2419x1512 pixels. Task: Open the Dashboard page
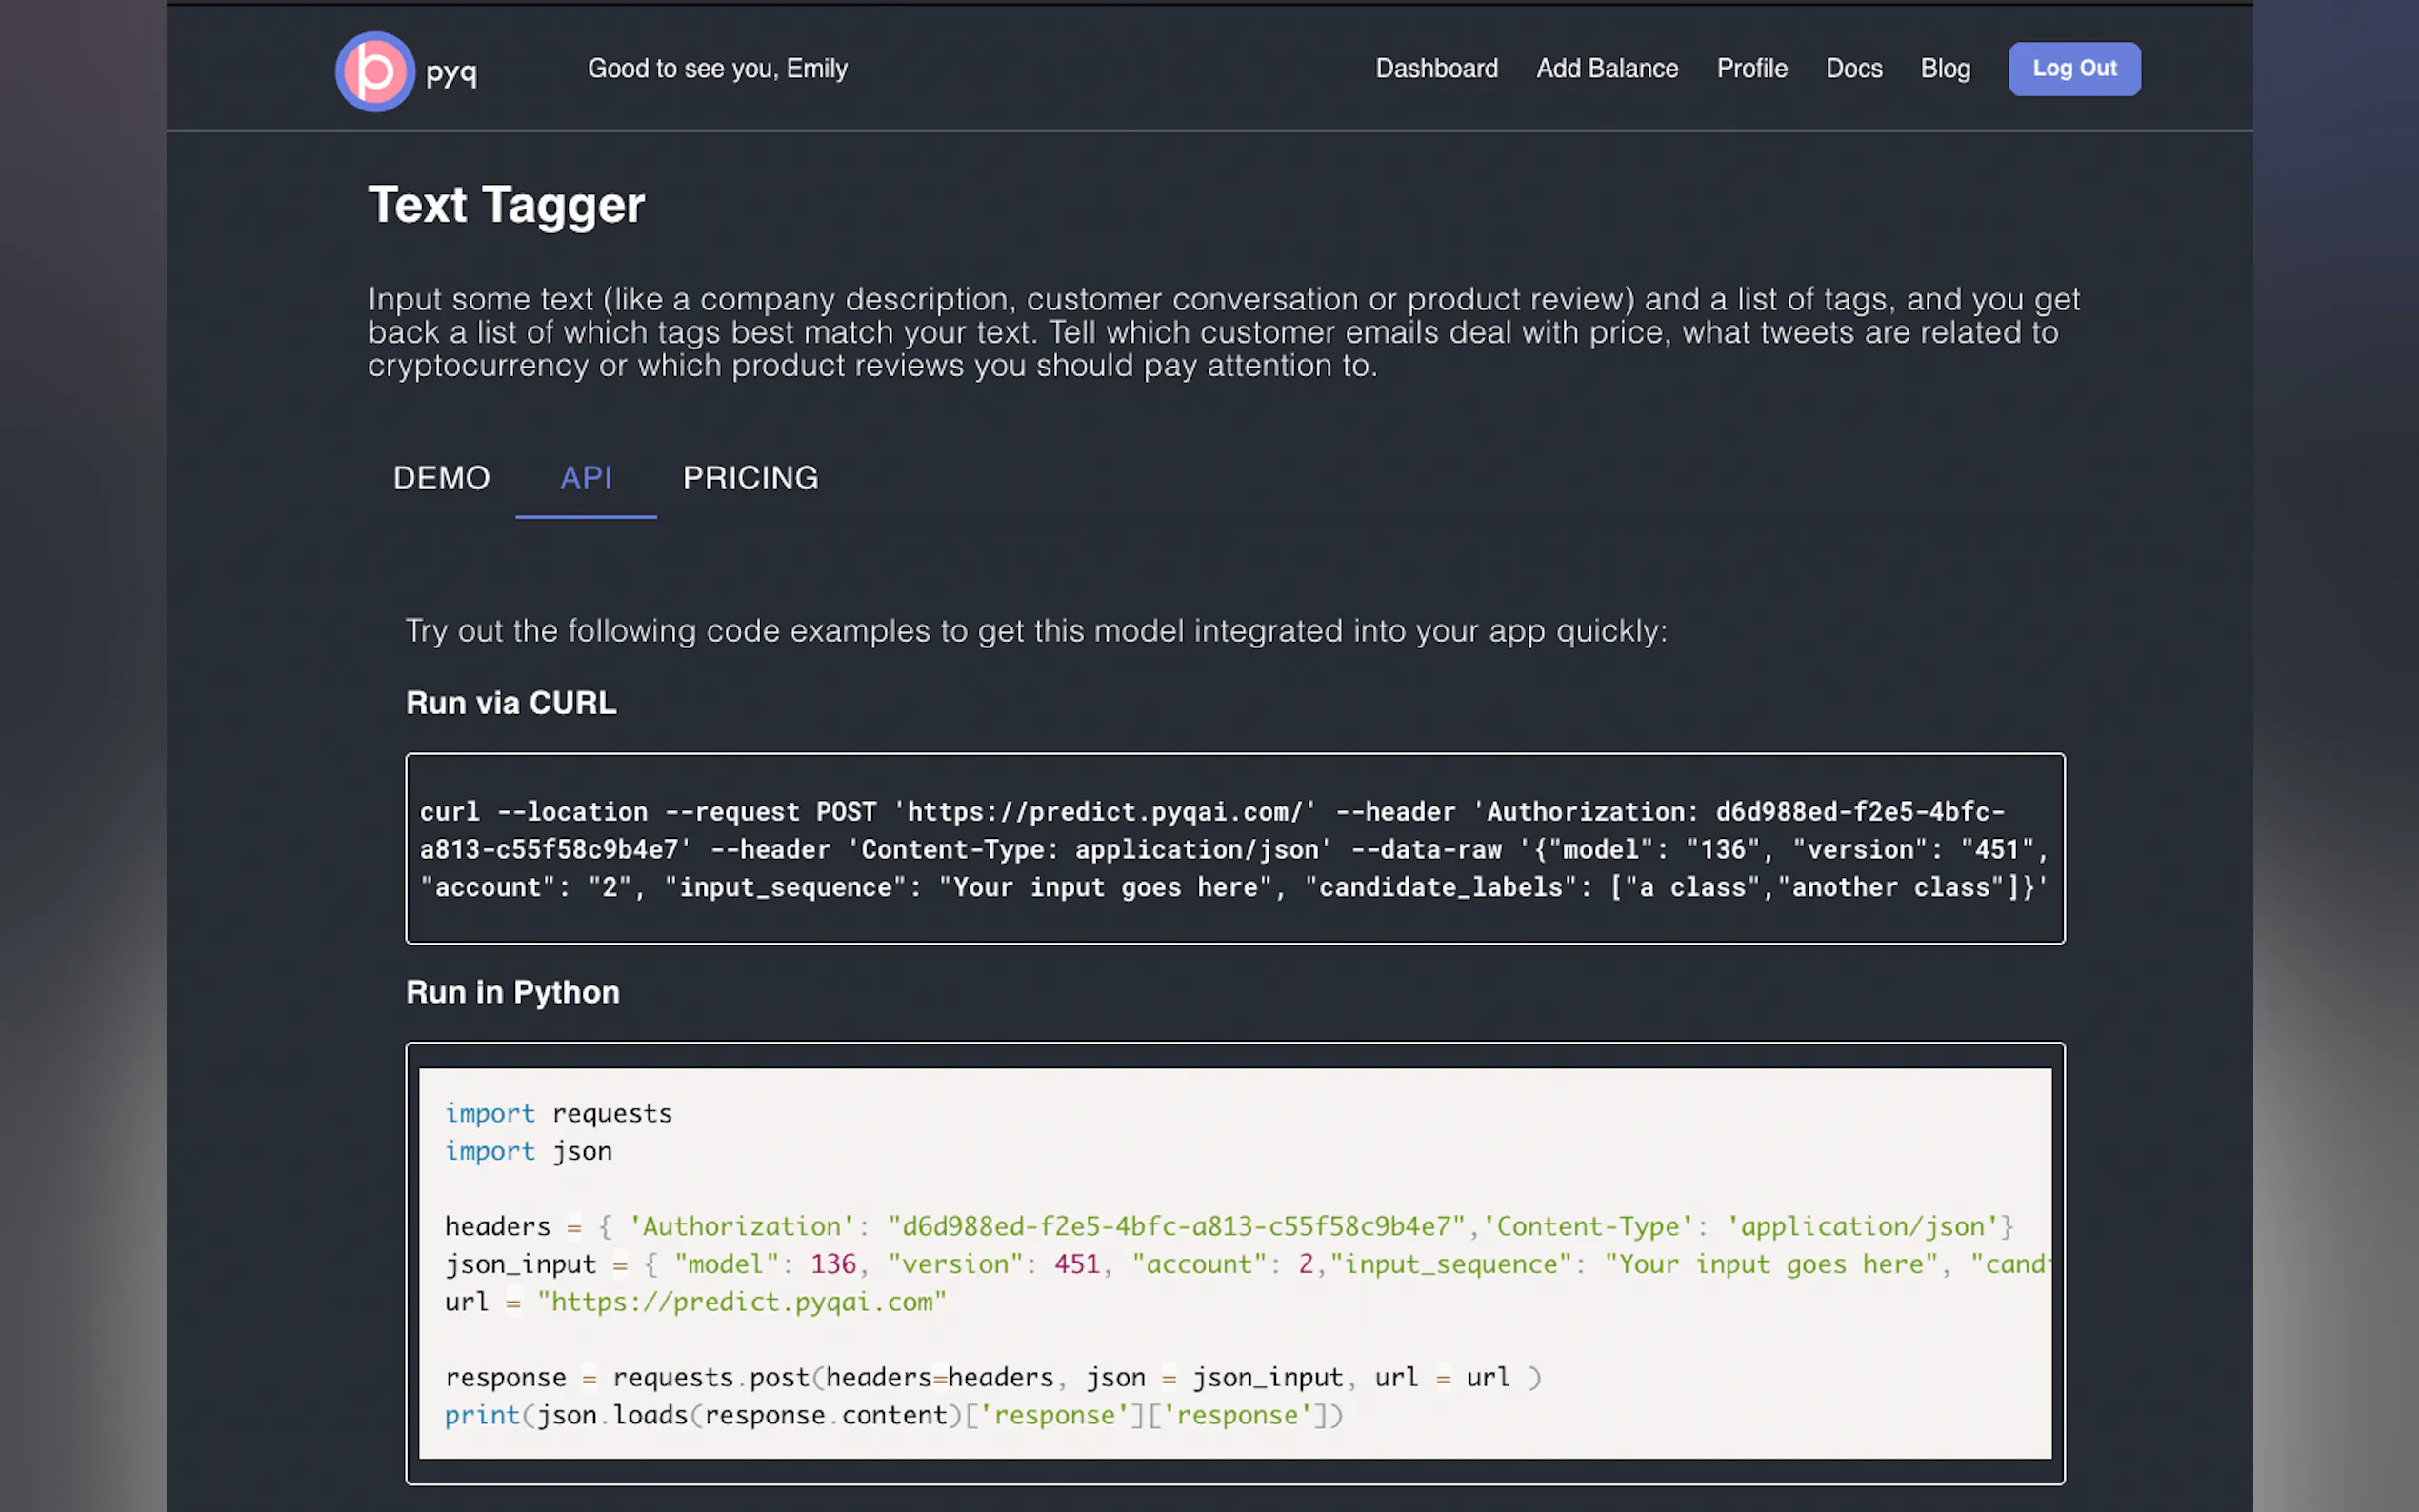[x=1436, y=68]
